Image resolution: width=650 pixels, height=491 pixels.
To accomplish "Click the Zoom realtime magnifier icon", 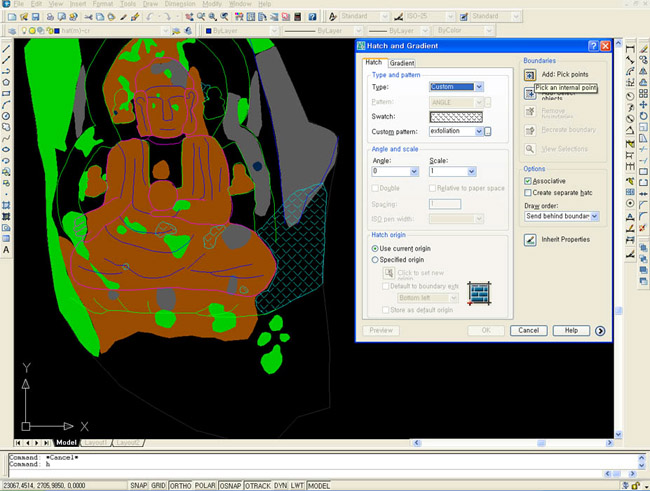I will coord(201,17).
